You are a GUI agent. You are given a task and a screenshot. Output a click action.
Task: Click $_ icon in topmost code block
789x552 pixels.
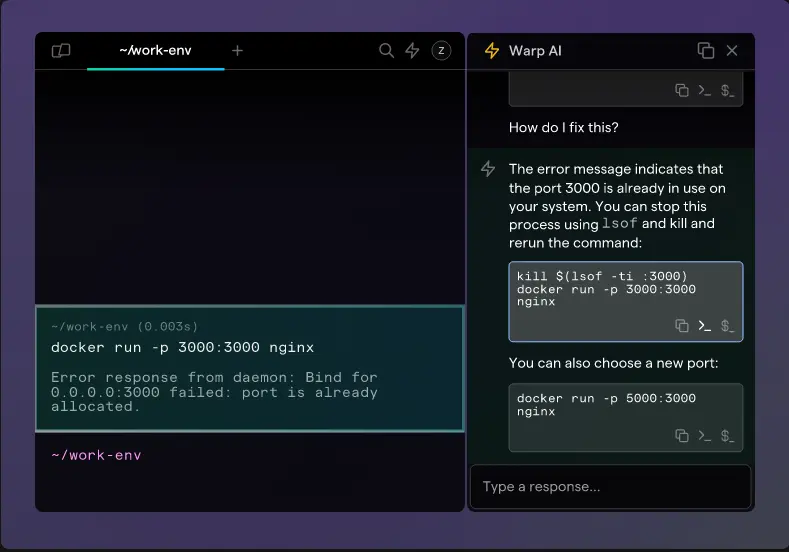tap(727, 90)
